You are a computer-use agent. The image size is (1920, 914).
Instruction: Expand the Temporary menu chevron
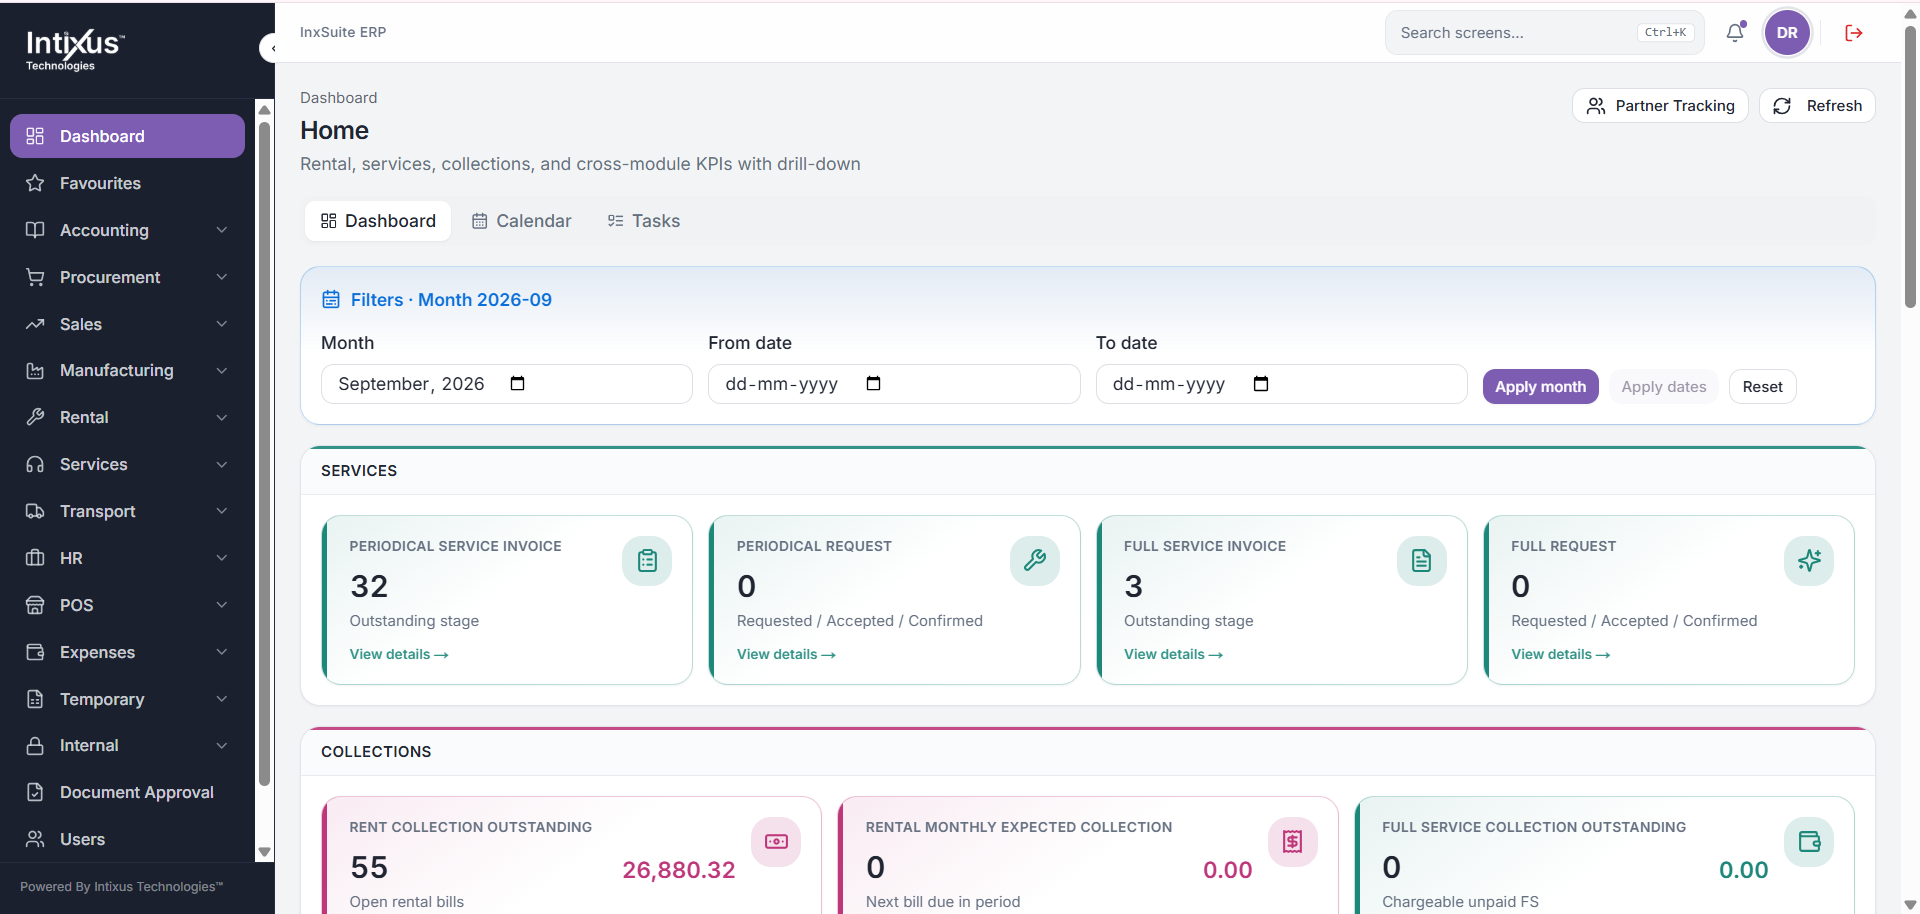pos(222,699)
